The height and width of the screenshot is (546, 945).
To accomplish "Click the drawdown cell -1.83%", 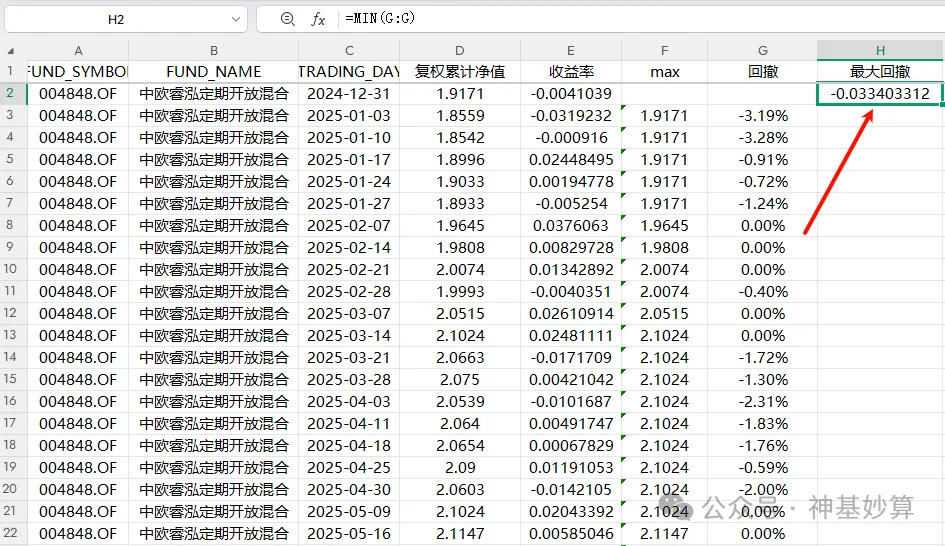I will [762, 424].
